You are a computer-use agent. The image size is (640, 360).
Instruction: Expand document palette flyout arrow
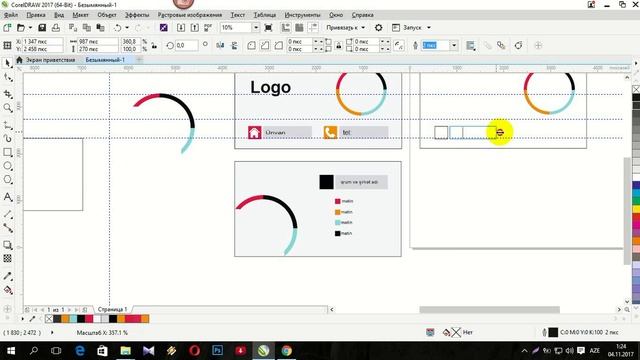pyautogui.click(x=22, y=319)
